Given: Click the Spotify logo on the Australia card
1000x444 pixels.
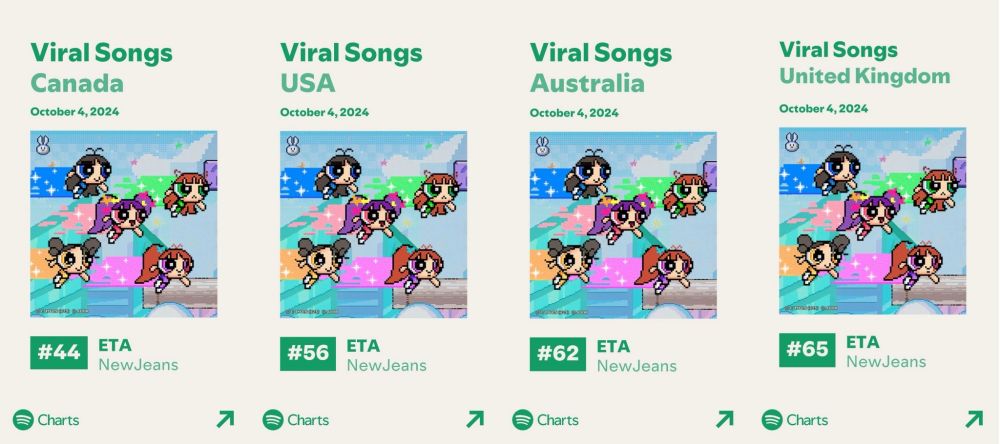Looking at the screenshot, I should (522, 420).
